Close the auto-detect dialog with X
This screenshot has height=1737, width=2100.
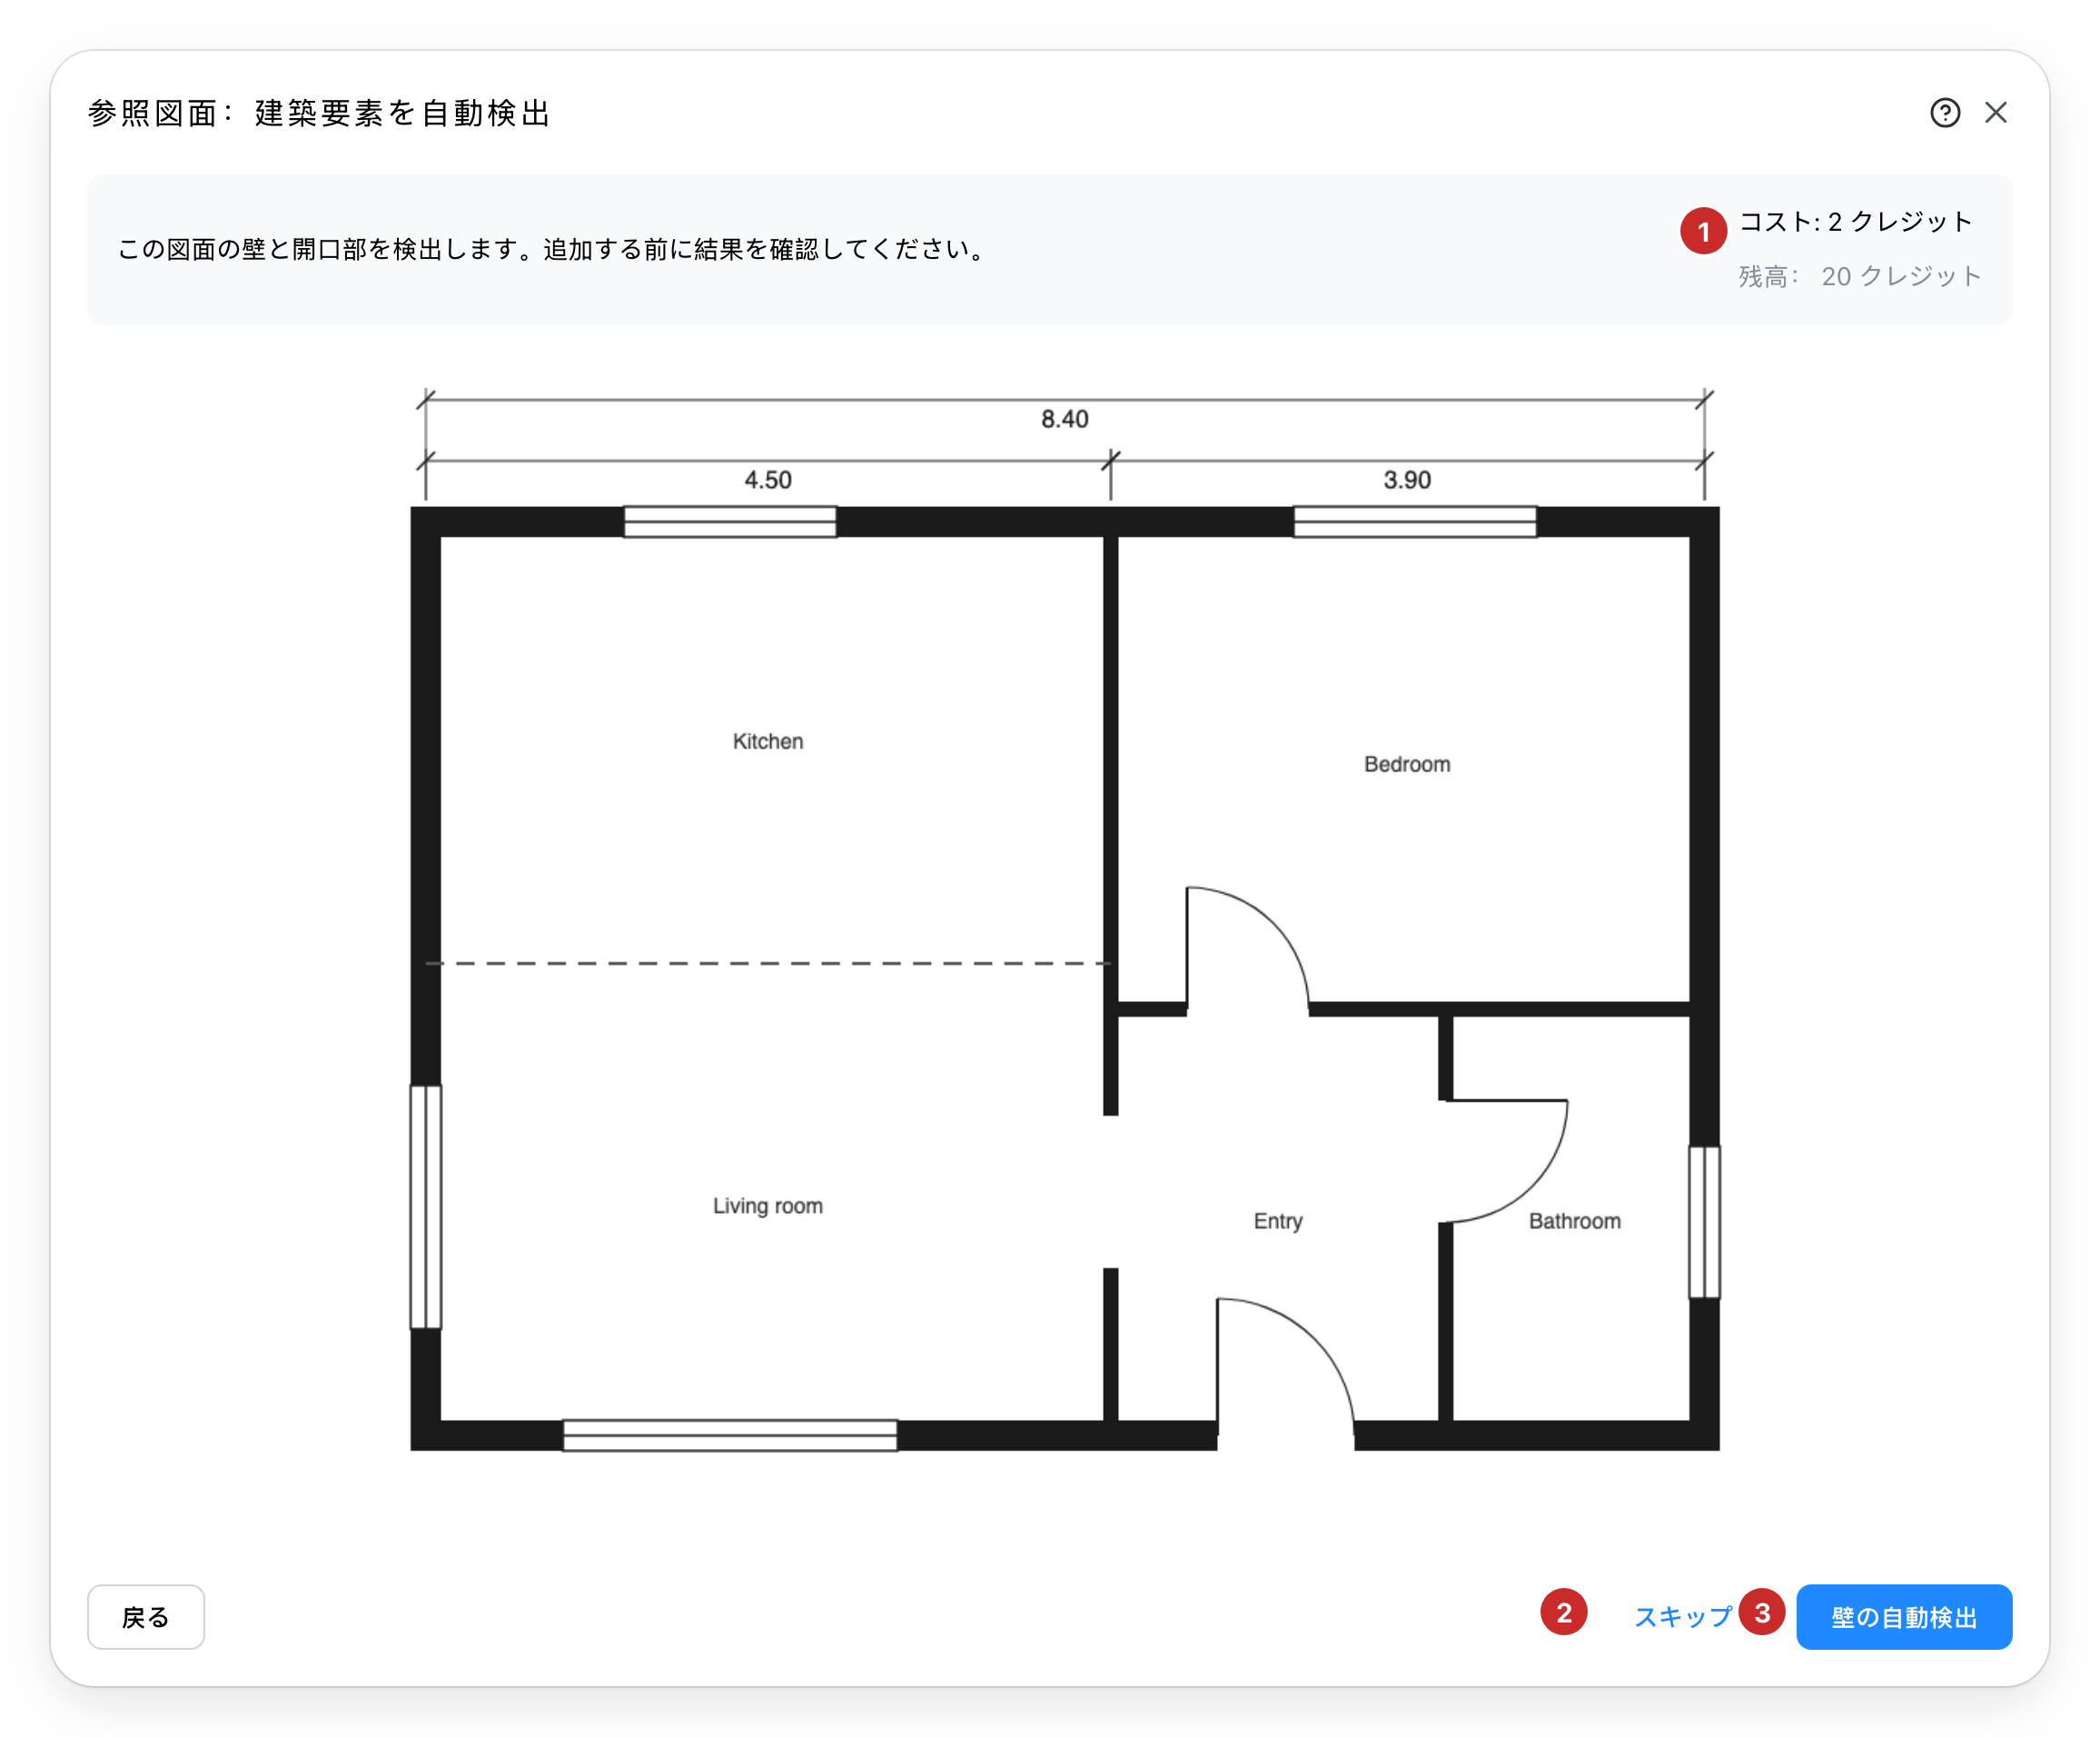1996,113
